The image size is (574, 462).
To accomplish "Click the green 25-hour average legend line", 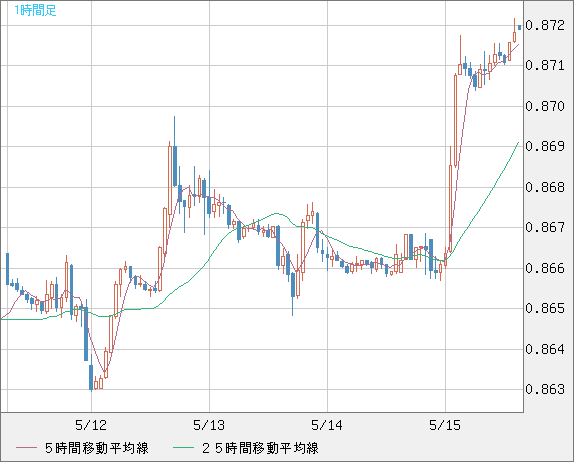I will 183,448.
